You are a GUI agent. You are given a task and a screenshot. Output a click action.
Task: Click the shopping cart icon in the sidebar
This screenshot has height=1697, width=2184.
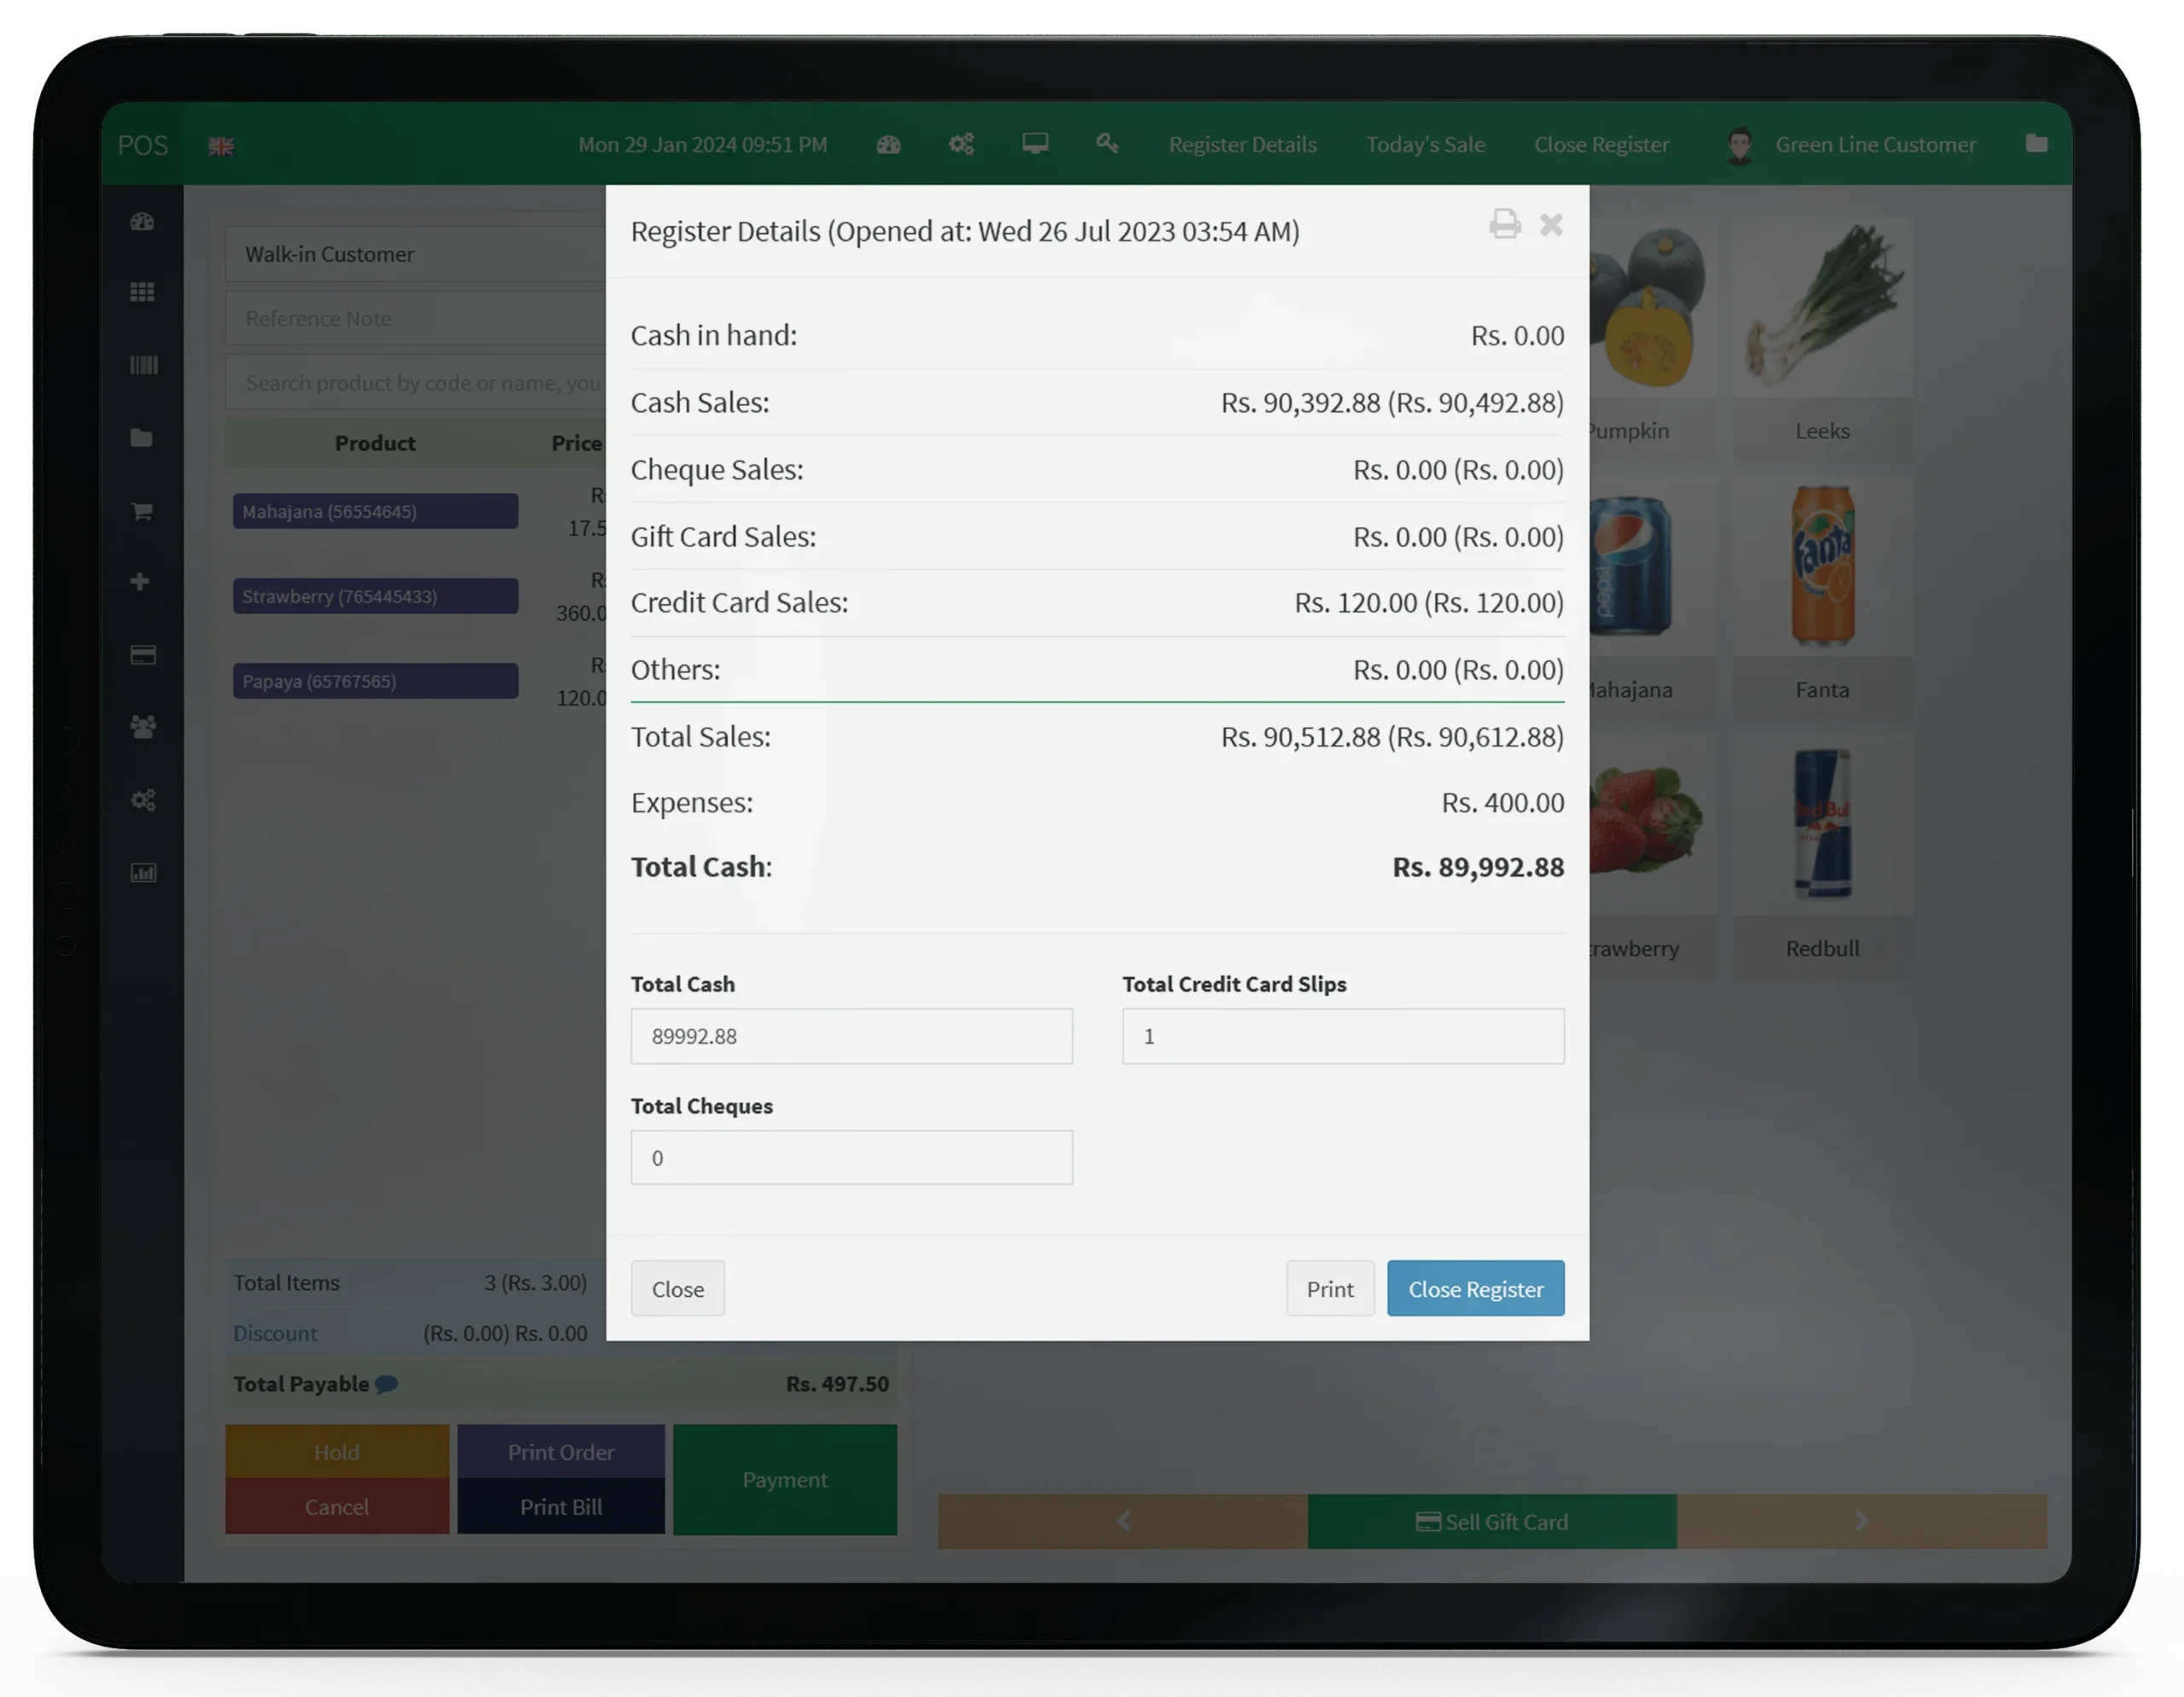[142, 511]
